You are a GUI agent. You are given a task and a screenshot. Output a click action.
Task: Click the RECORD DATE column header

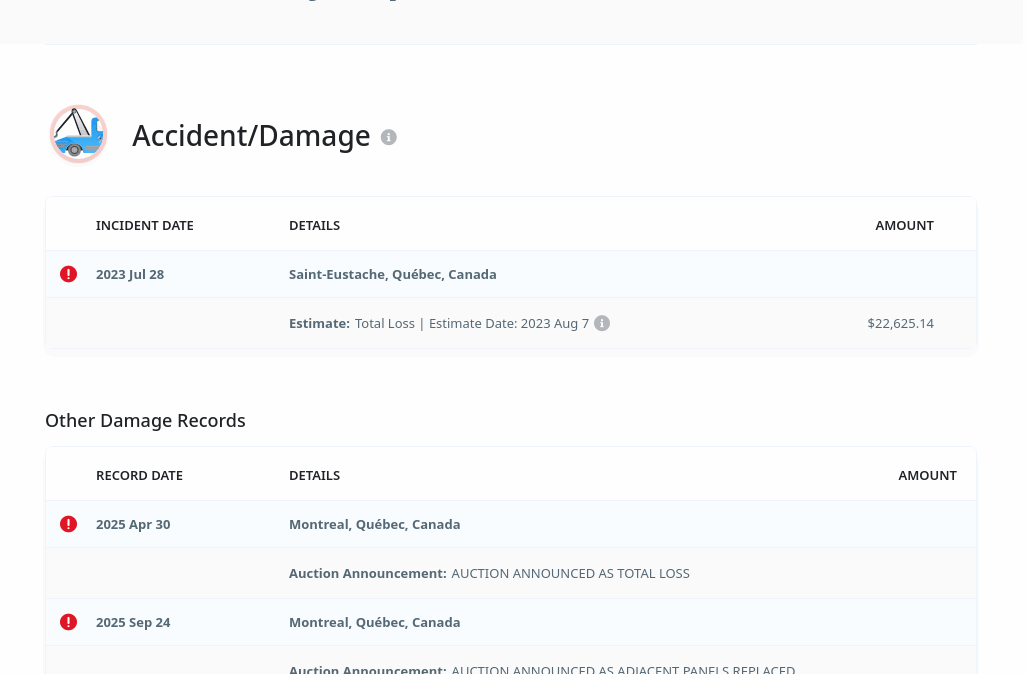[139, 475]
